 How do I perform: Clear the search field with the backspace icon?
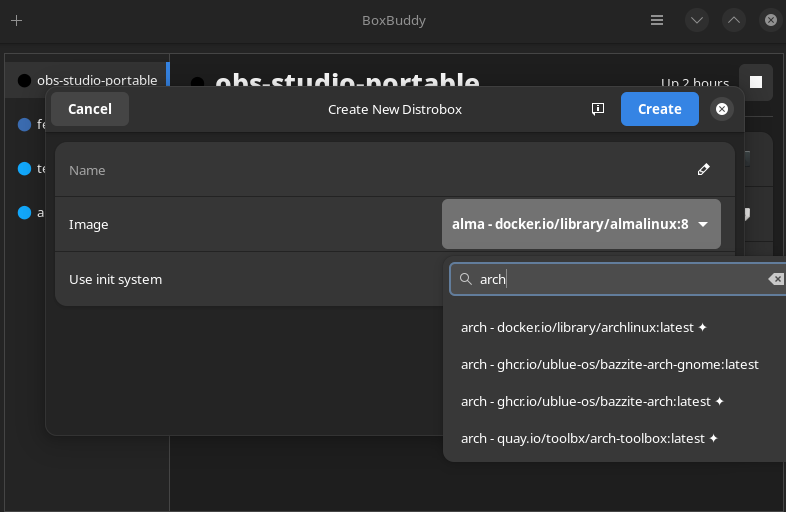point(775,279)
